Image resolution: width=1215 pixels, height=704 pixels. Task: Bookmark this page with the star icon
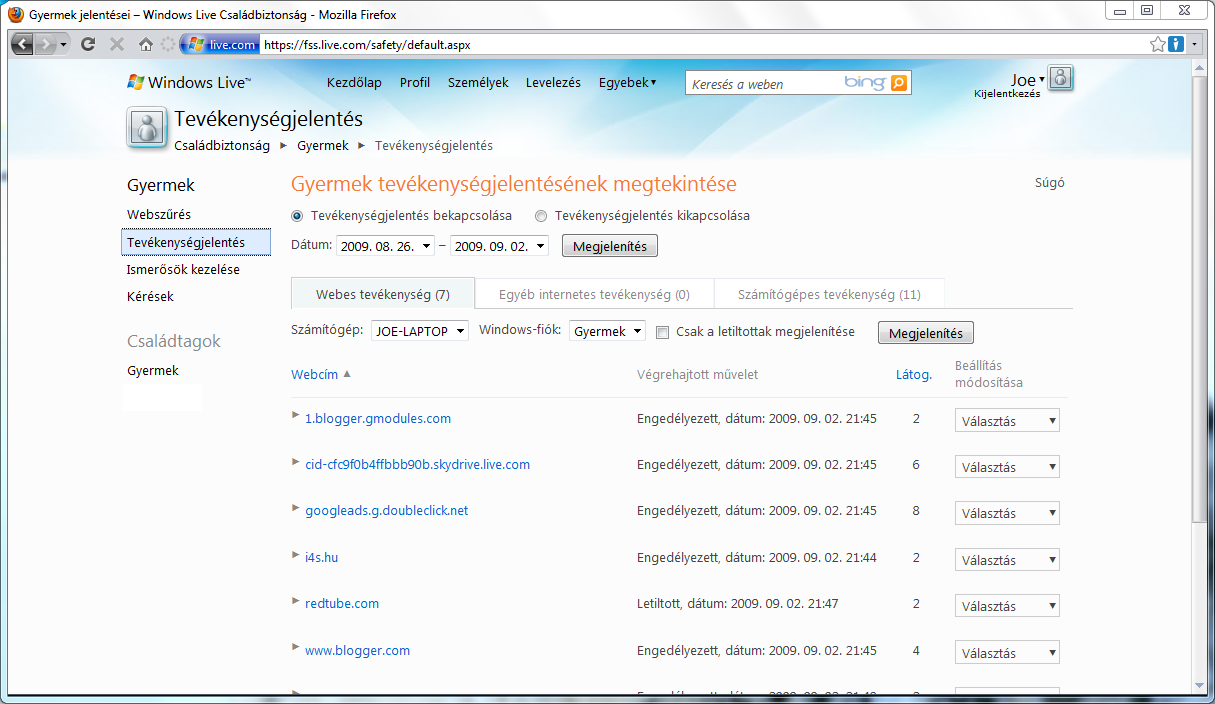1158,44
